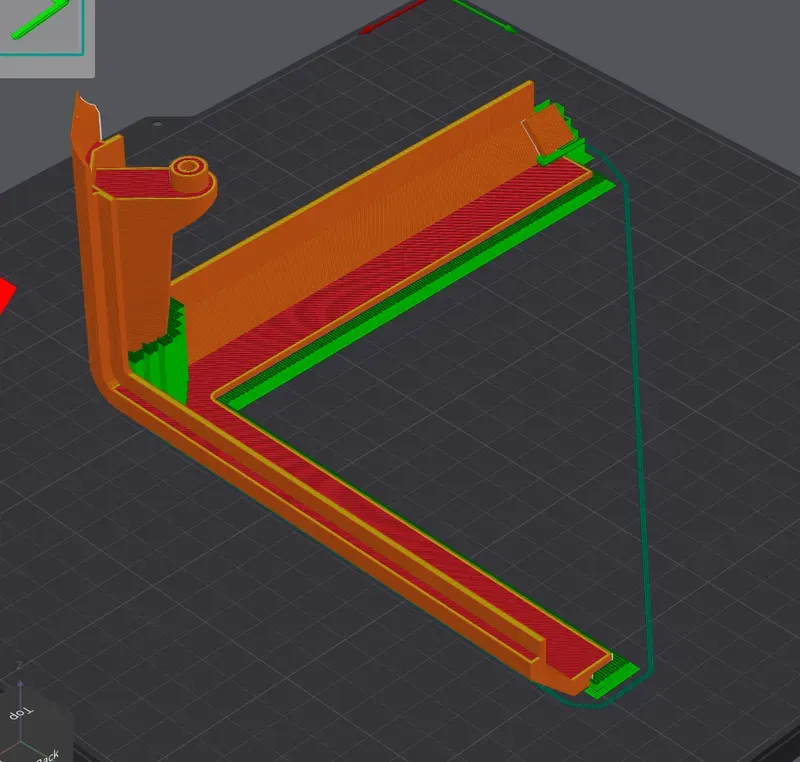Image resolution: width=800 pixels, height=762 pixels.
Task: Click green support at the lower arm's end
Action: [x=612, y=678]
